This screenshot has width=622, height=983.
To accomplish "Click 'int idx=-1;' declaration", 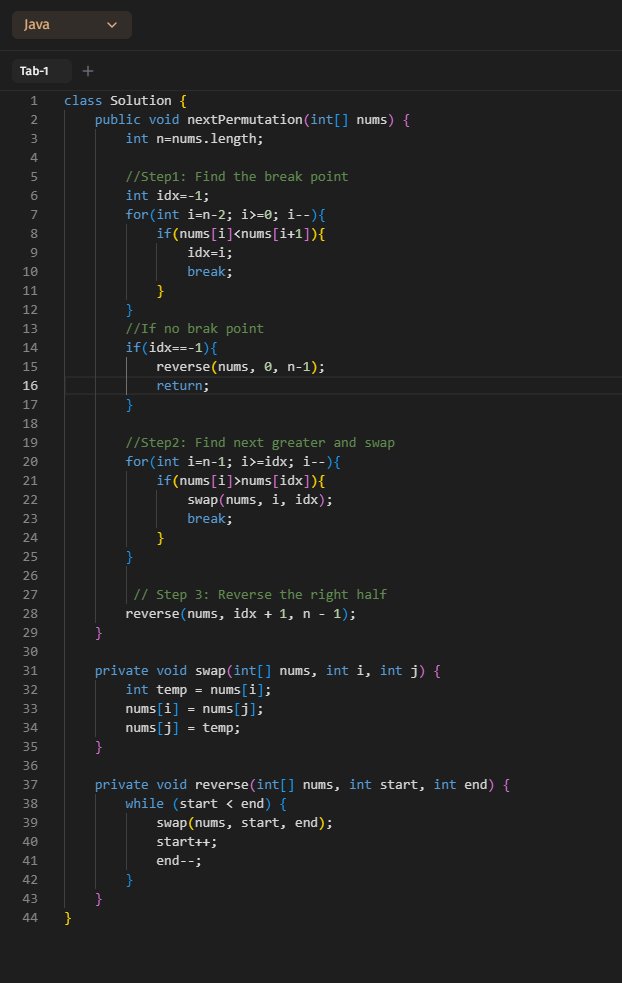I will [167, 196].
